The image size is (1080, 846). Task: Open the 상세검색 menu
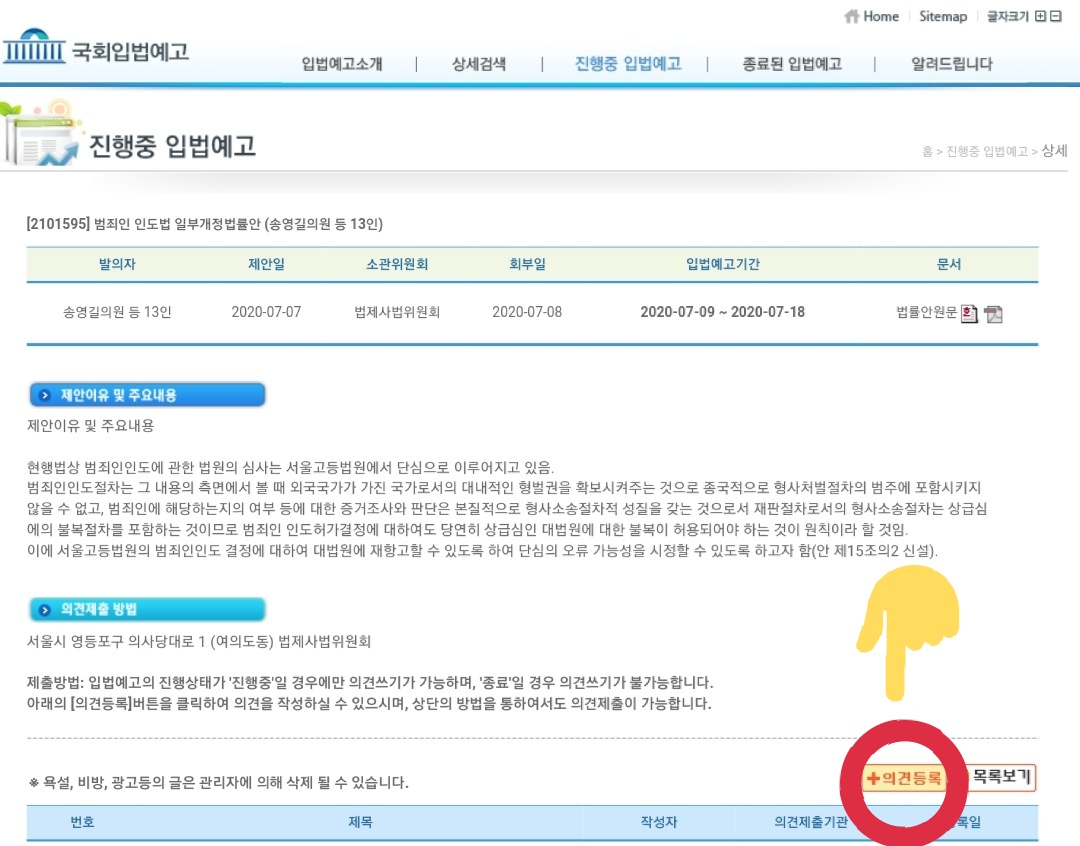pos(479,64)
